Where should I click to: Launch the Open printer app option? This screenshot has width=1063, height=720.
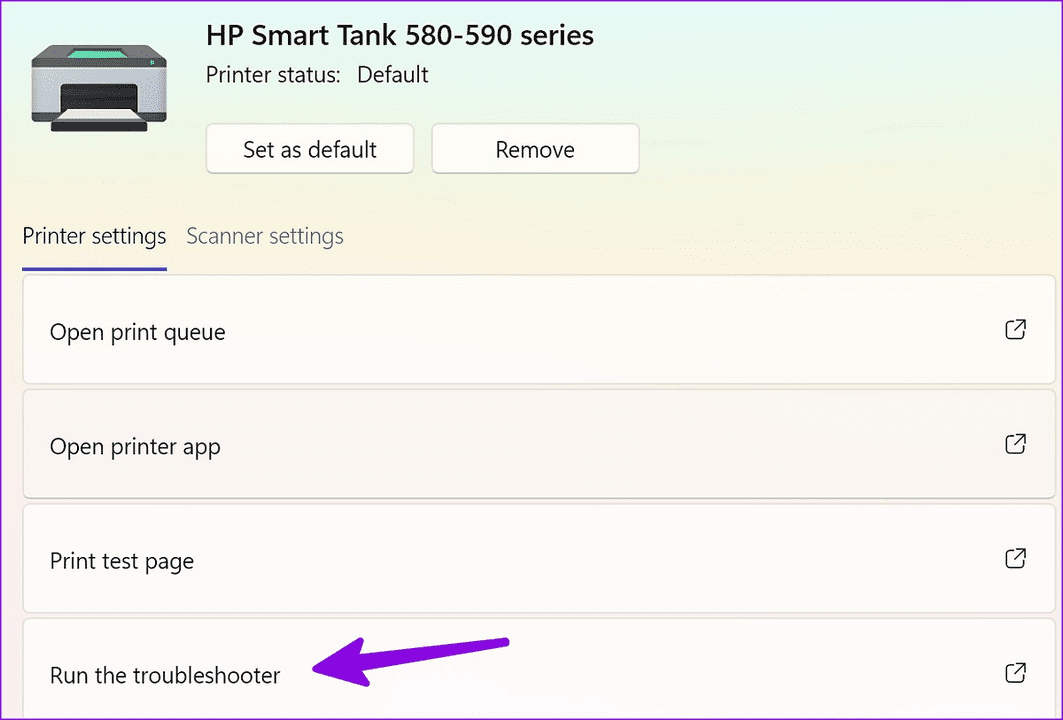click(x=135, y=446)
